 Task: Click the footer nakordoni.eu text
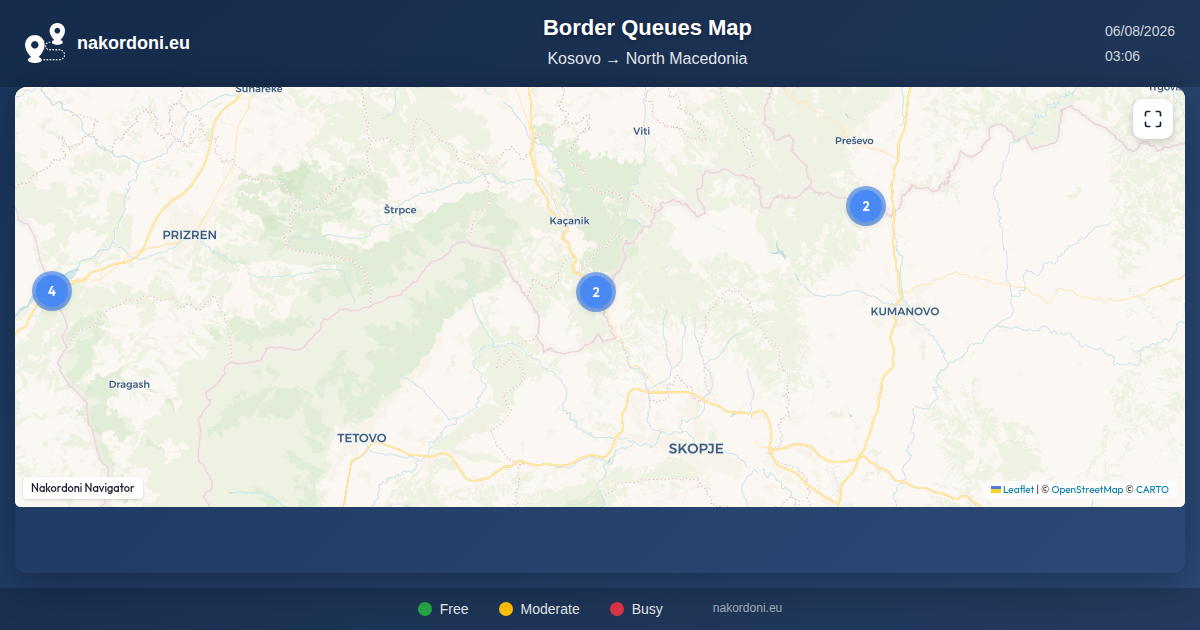click(747, 608)
